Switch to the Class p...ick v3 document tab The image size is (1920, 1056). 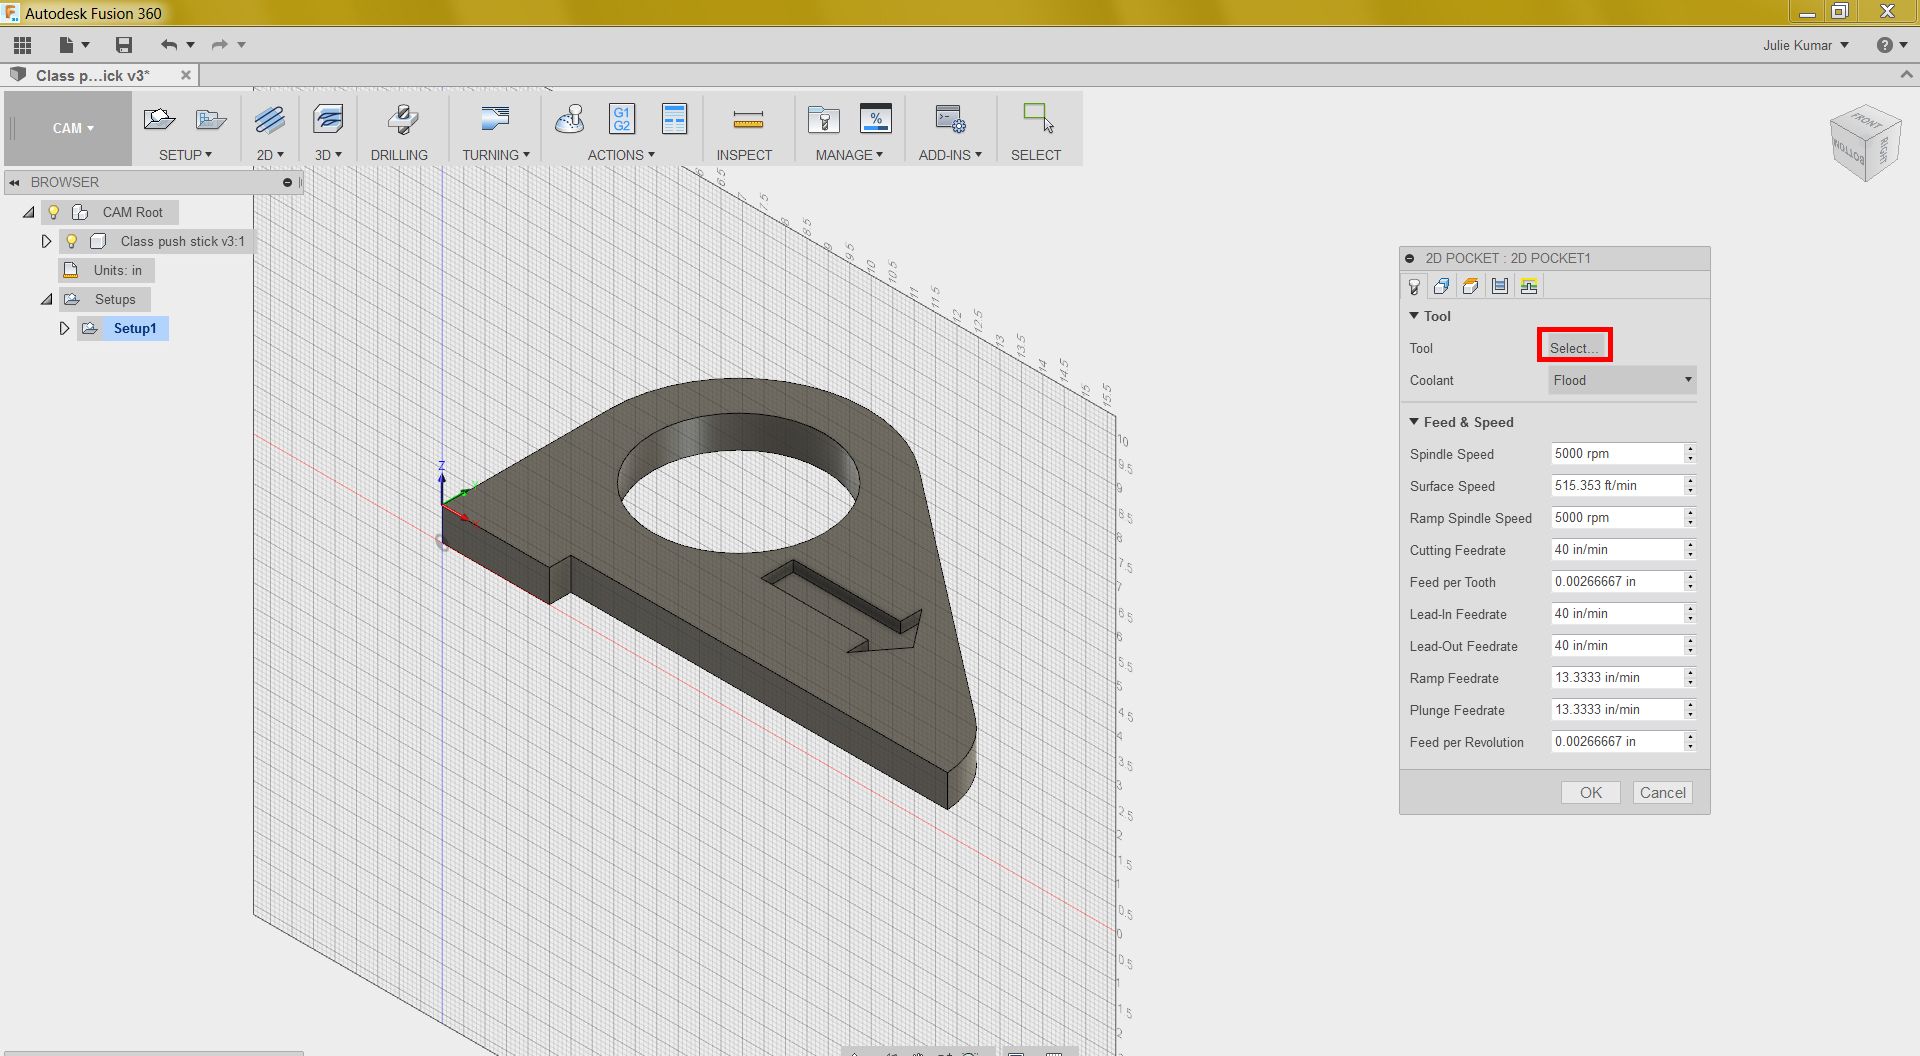point(90,75)
